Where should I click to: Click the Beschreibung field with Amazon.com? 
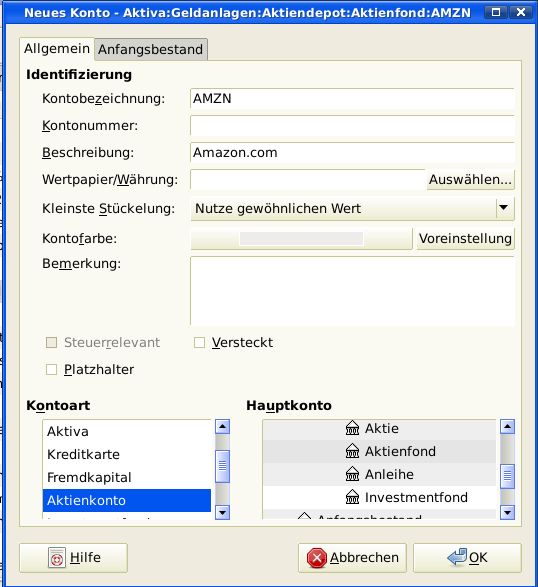(352, 152)
